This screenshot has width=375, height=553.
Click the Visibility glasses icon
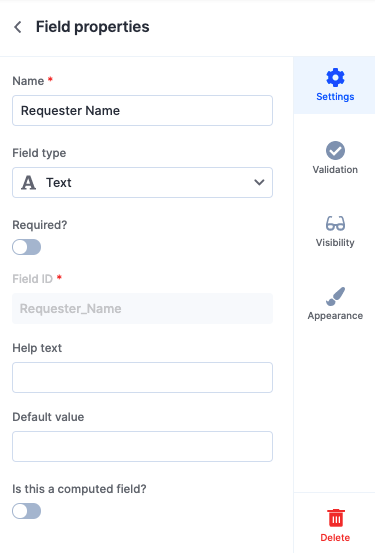coord(335,224)
